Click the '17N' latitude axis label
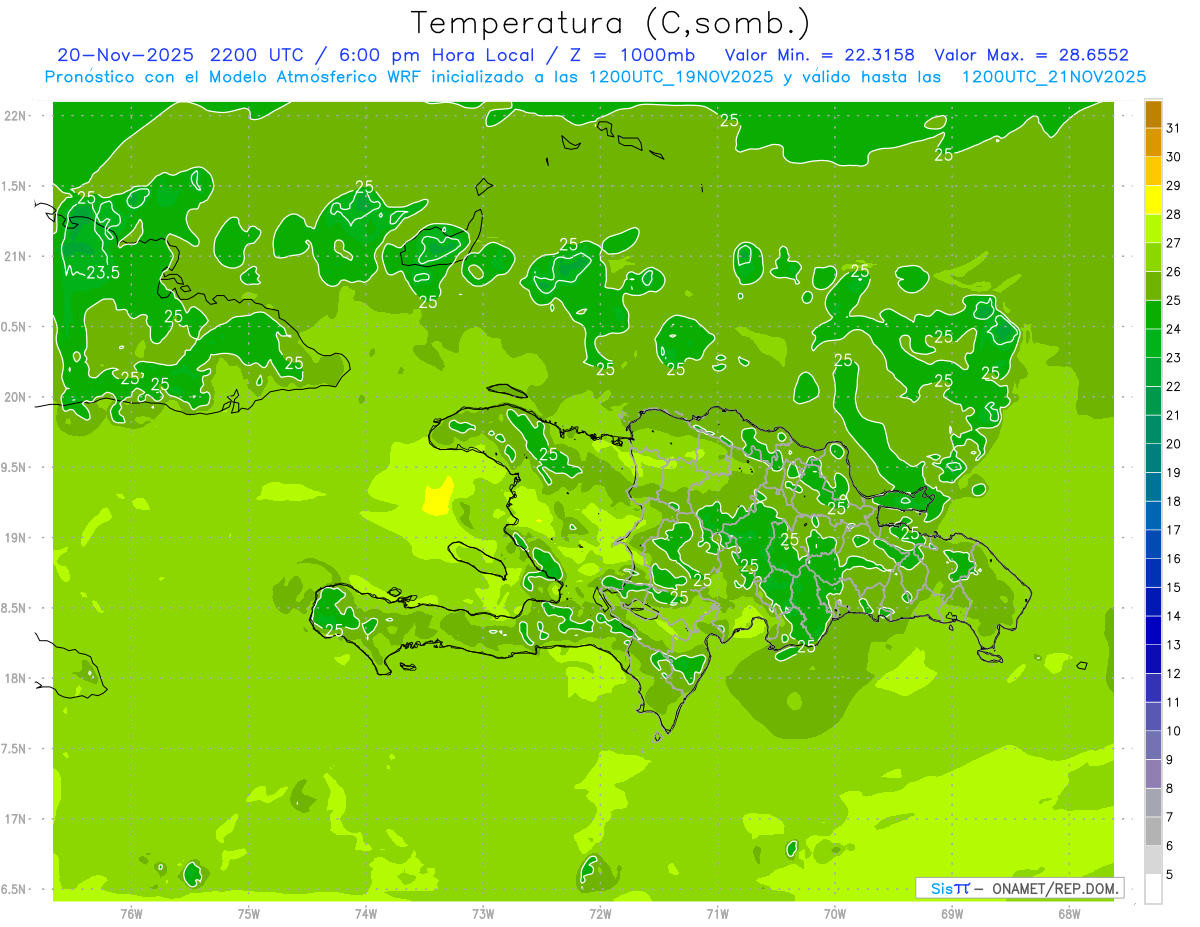 15,819
